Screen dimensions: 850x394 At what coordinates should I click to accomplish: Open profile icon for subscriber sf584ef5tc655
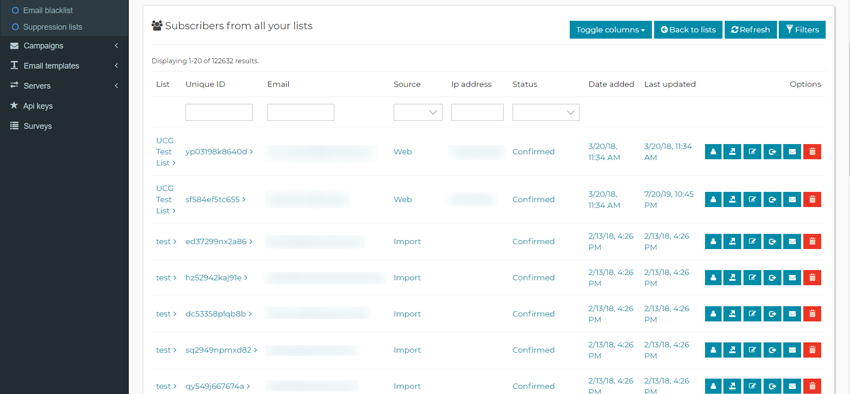[x=713, y=199]
